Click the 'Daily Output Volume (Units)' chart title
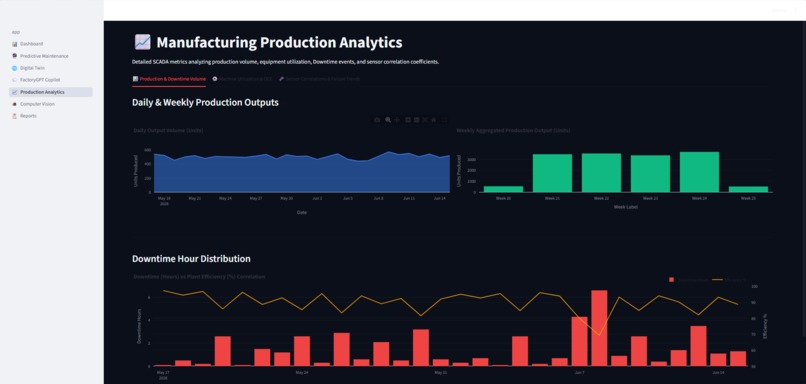The image size is (806, 384). coord(168,131)
